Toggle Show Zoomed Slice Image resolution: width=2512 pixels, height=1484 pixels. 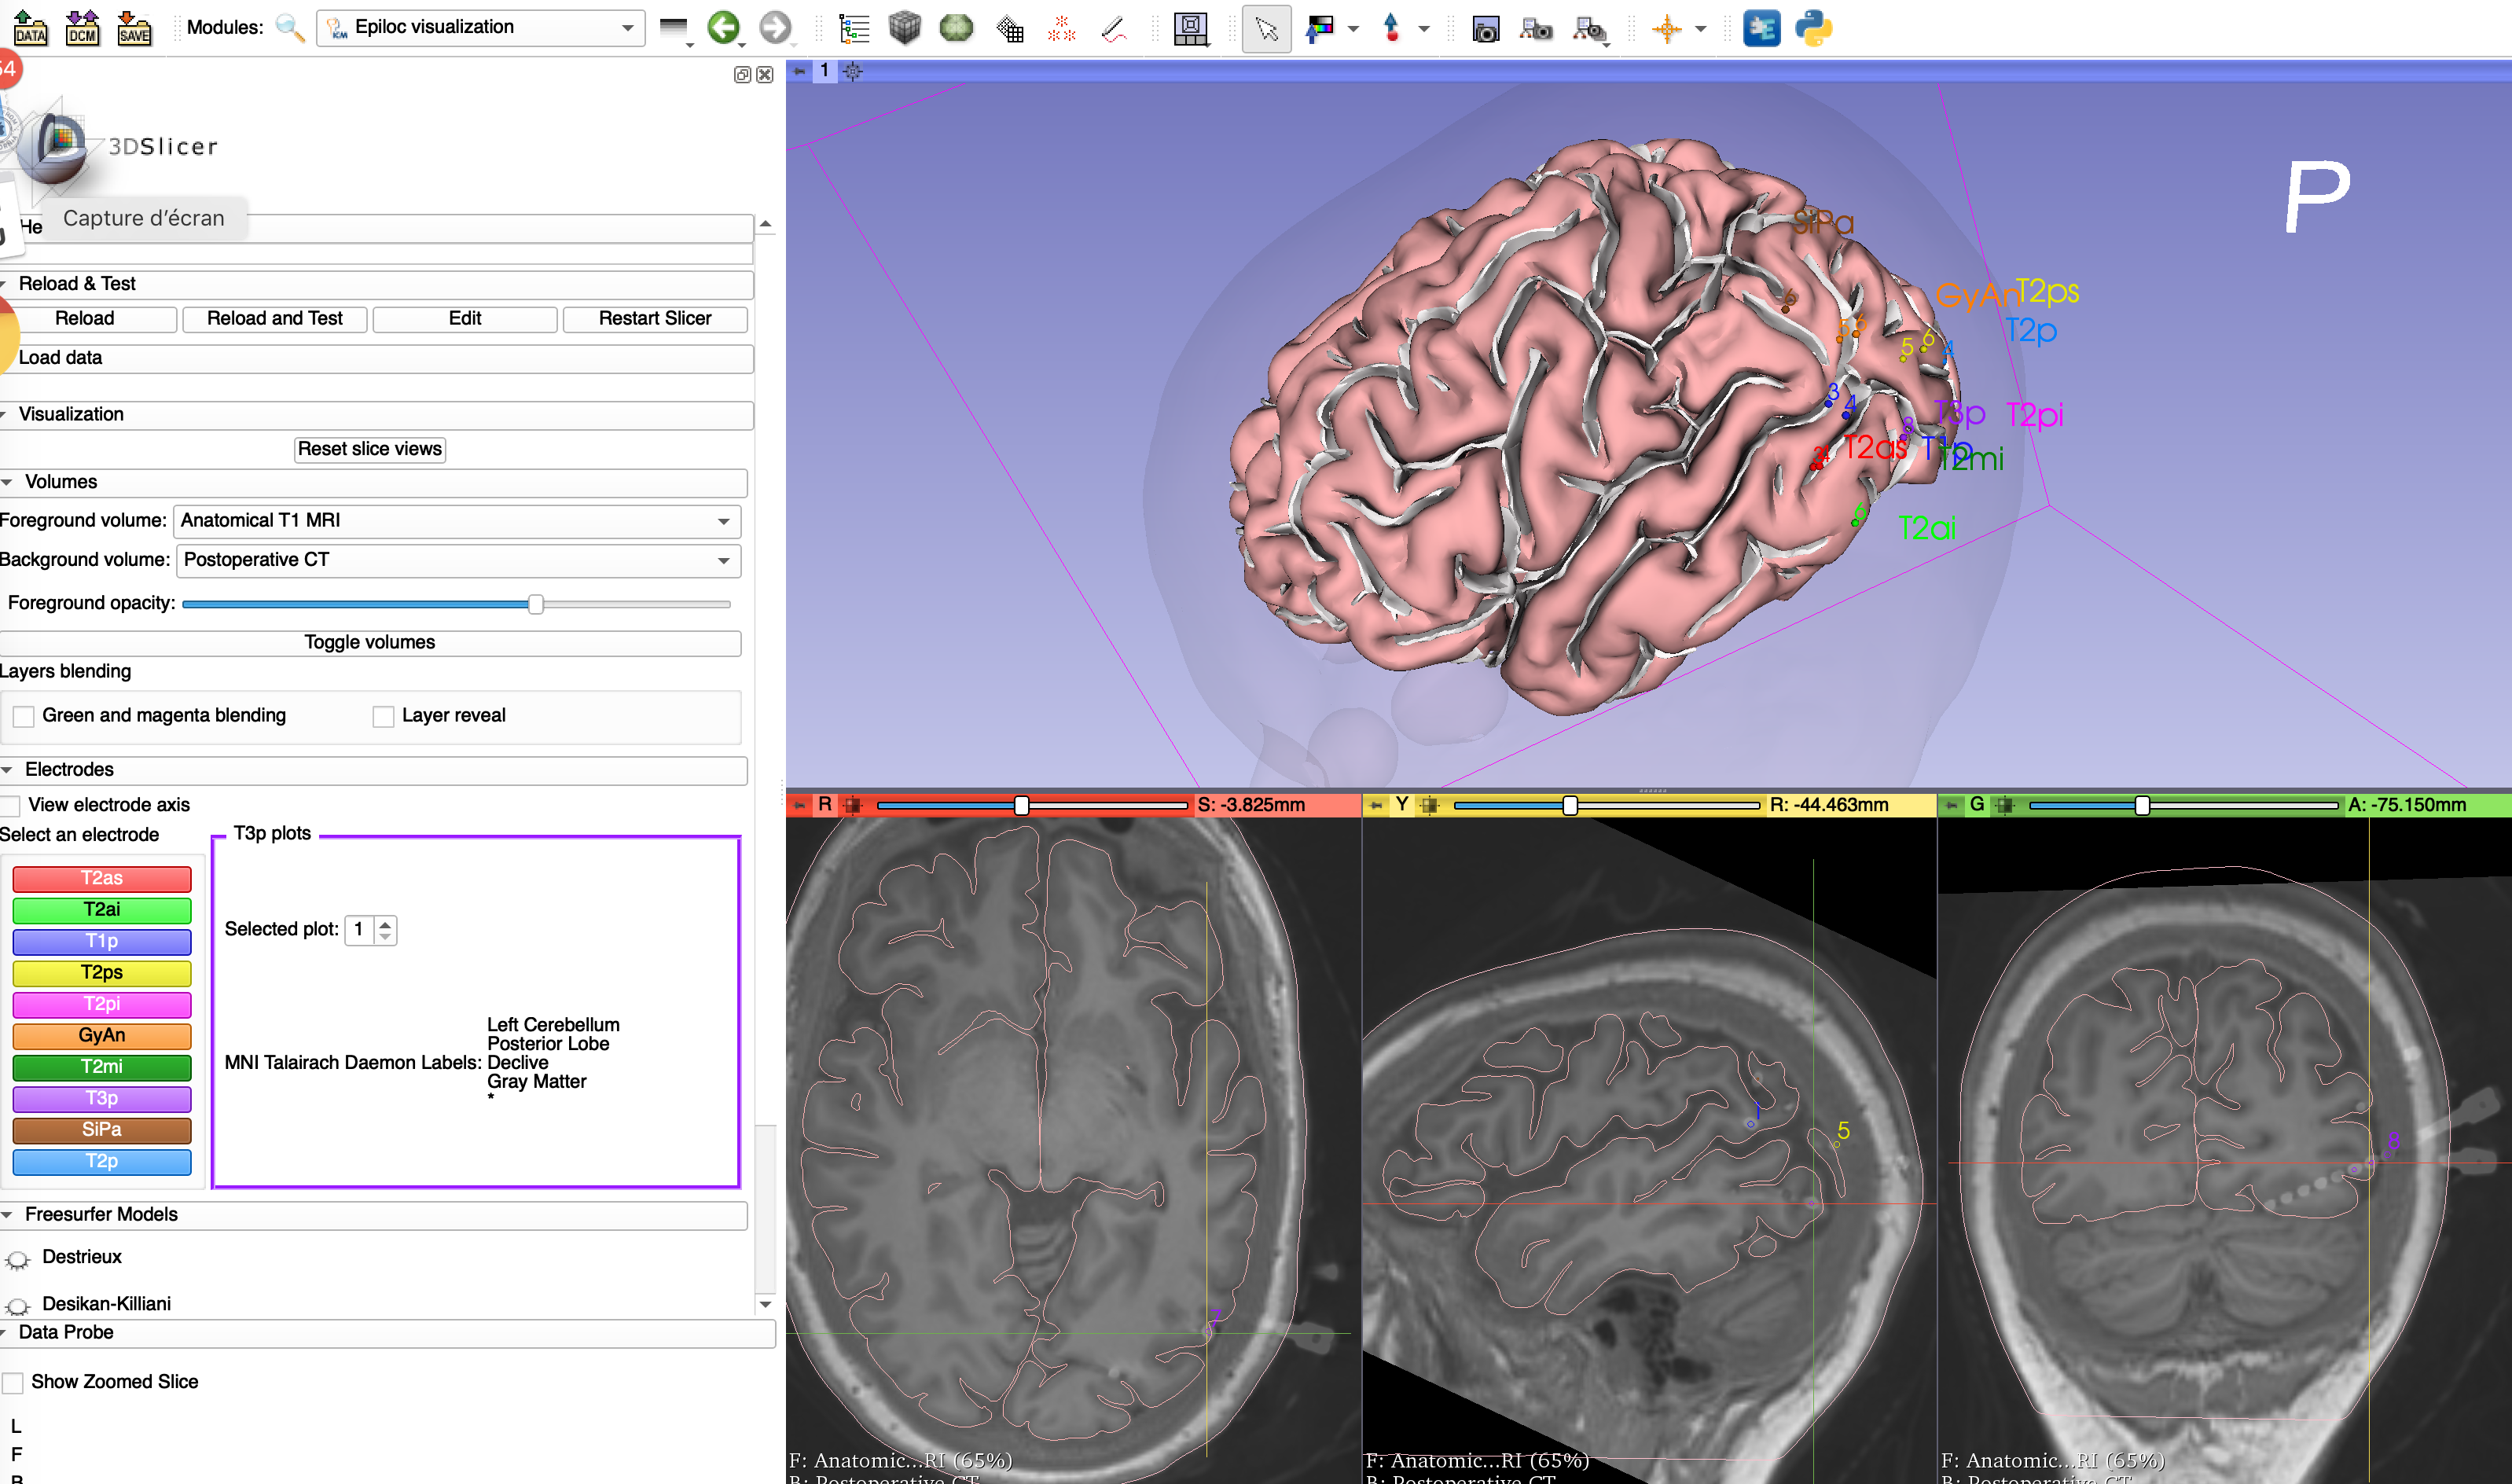pyautogui.click(x=13, y=1382)
